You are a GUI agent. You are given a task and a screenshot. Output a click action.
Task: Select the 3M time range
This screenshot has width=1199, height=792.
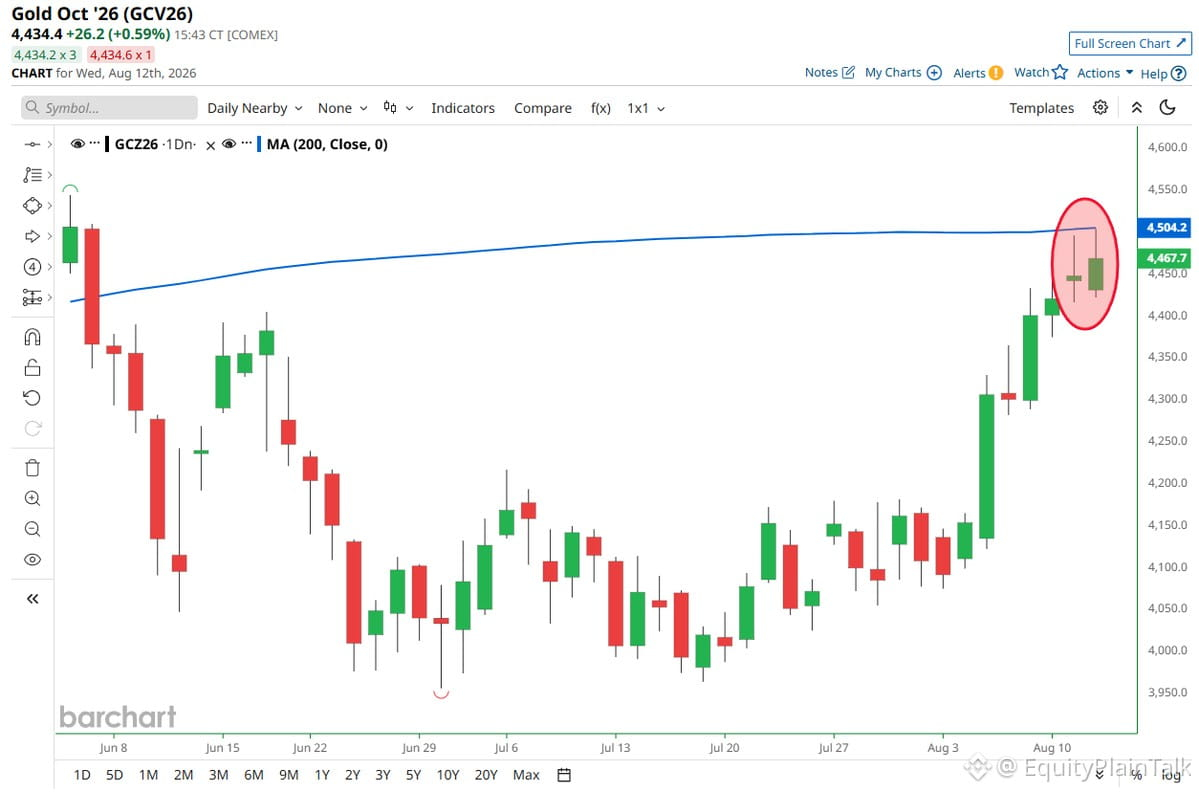pyautogui.click(x=219, y=775)
